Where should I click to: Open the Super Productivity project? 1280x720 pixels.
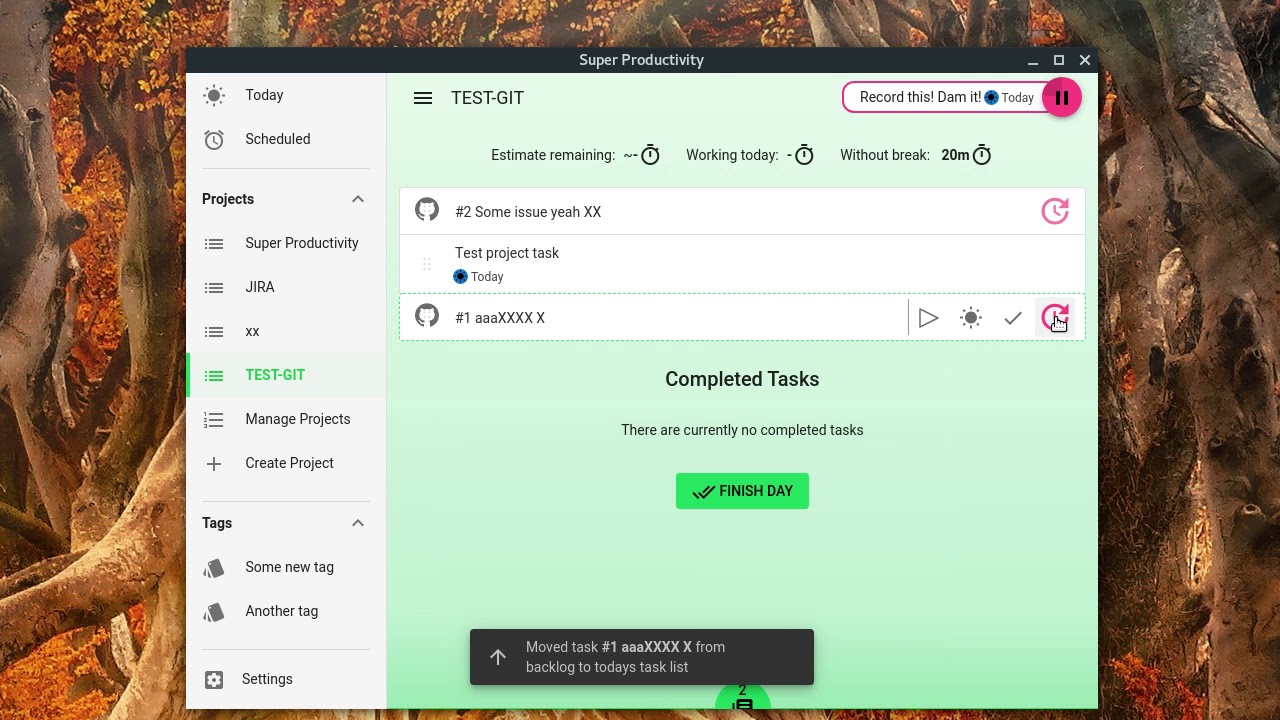pyautogui.click(x=286, y=243)
